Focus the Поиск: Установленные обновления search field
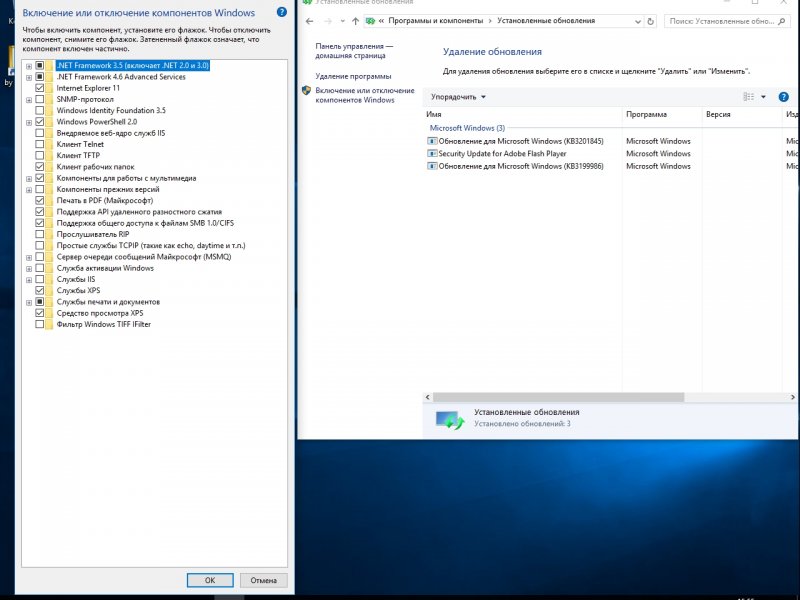800x600 pixels. point(721,21)
